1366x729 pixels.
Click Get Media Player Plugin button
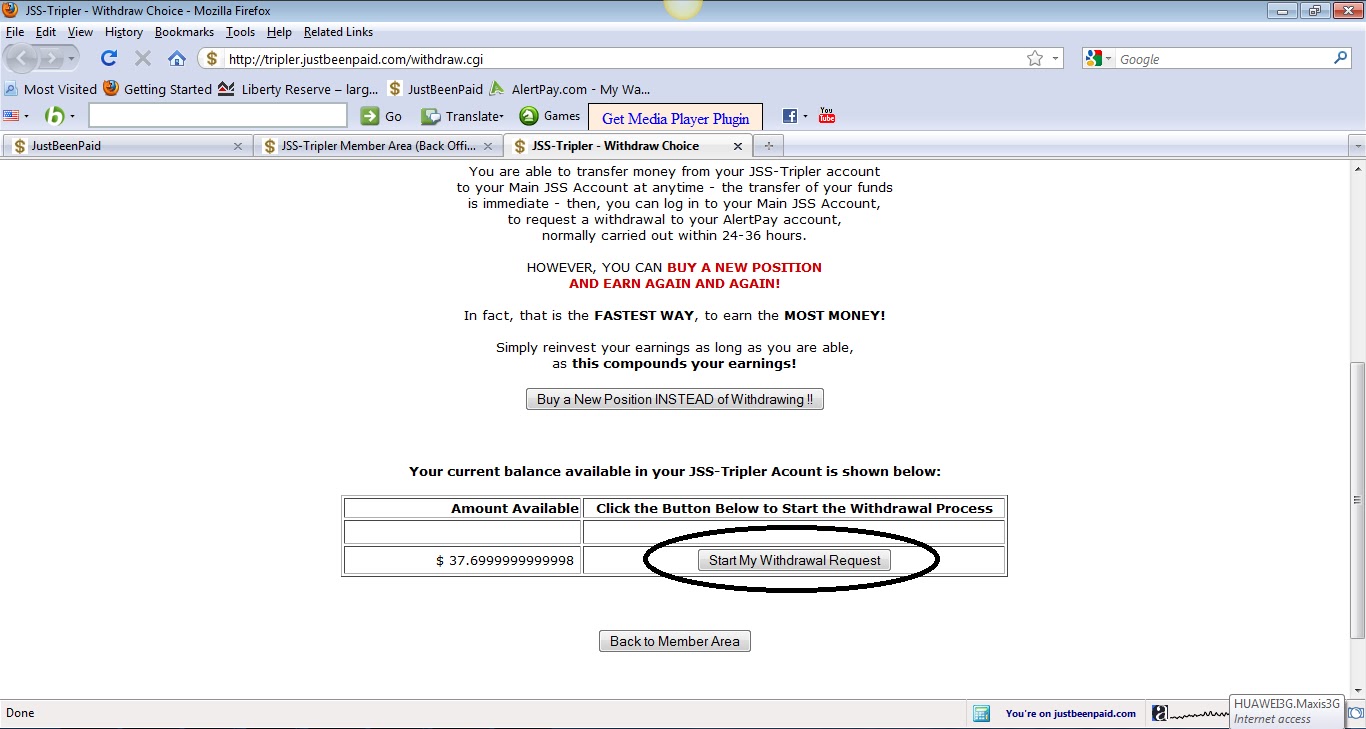click(675, 118)
